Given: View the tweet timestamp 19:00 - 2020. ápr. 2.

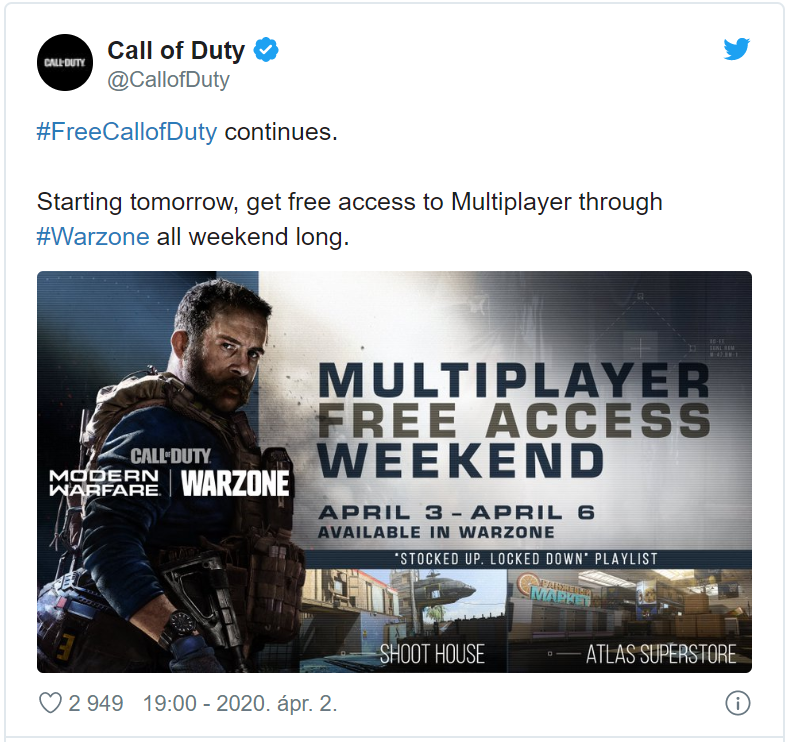Looking at the screenshot, I should coord(240,703).
